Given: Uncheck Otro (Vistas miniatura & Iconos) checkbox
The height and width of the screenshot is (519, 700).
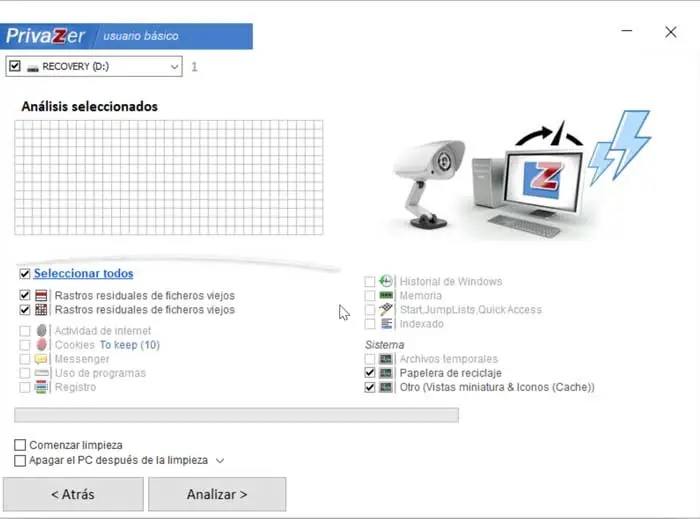Looking at the screenshot, I should click(370, 387).
